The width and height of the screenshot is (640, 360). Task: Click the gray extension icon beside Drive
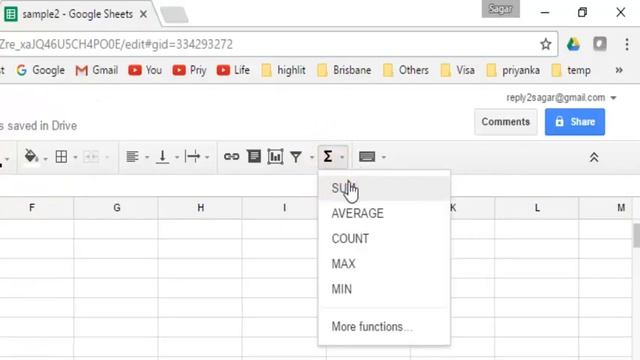coord(600,44)
